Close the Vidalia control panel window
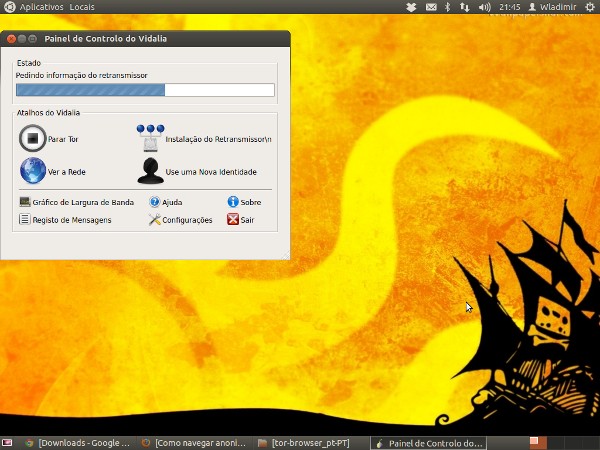This screenshot has height=450, width=600. click(x=11, y=39)
